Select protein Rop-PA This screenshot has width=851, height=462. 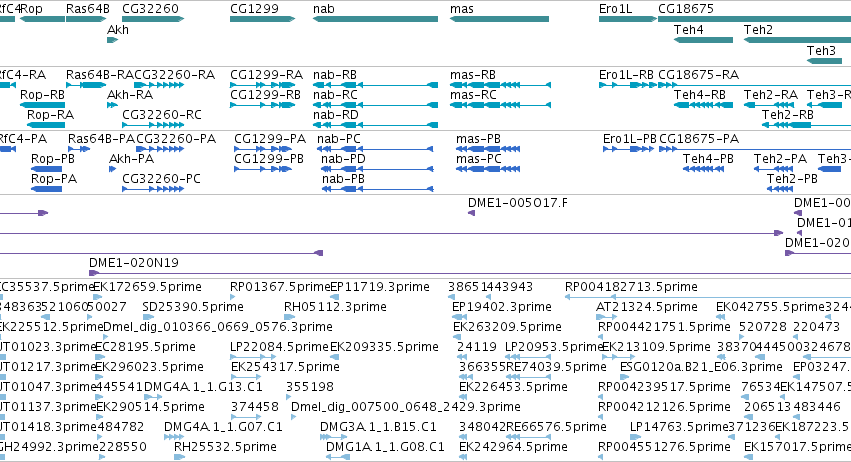pos(47,189)
